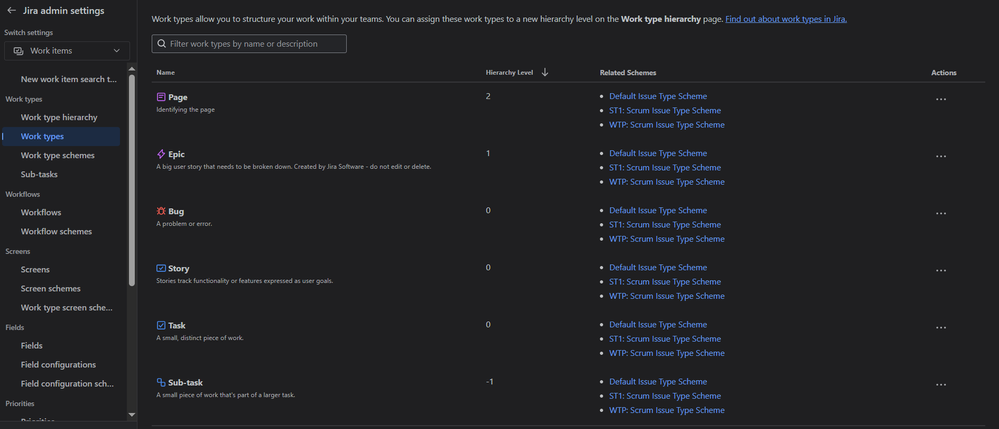Open Work type schemes in sidebar
The height and width of the screenshot is (429, 999).
click(57, 156)
